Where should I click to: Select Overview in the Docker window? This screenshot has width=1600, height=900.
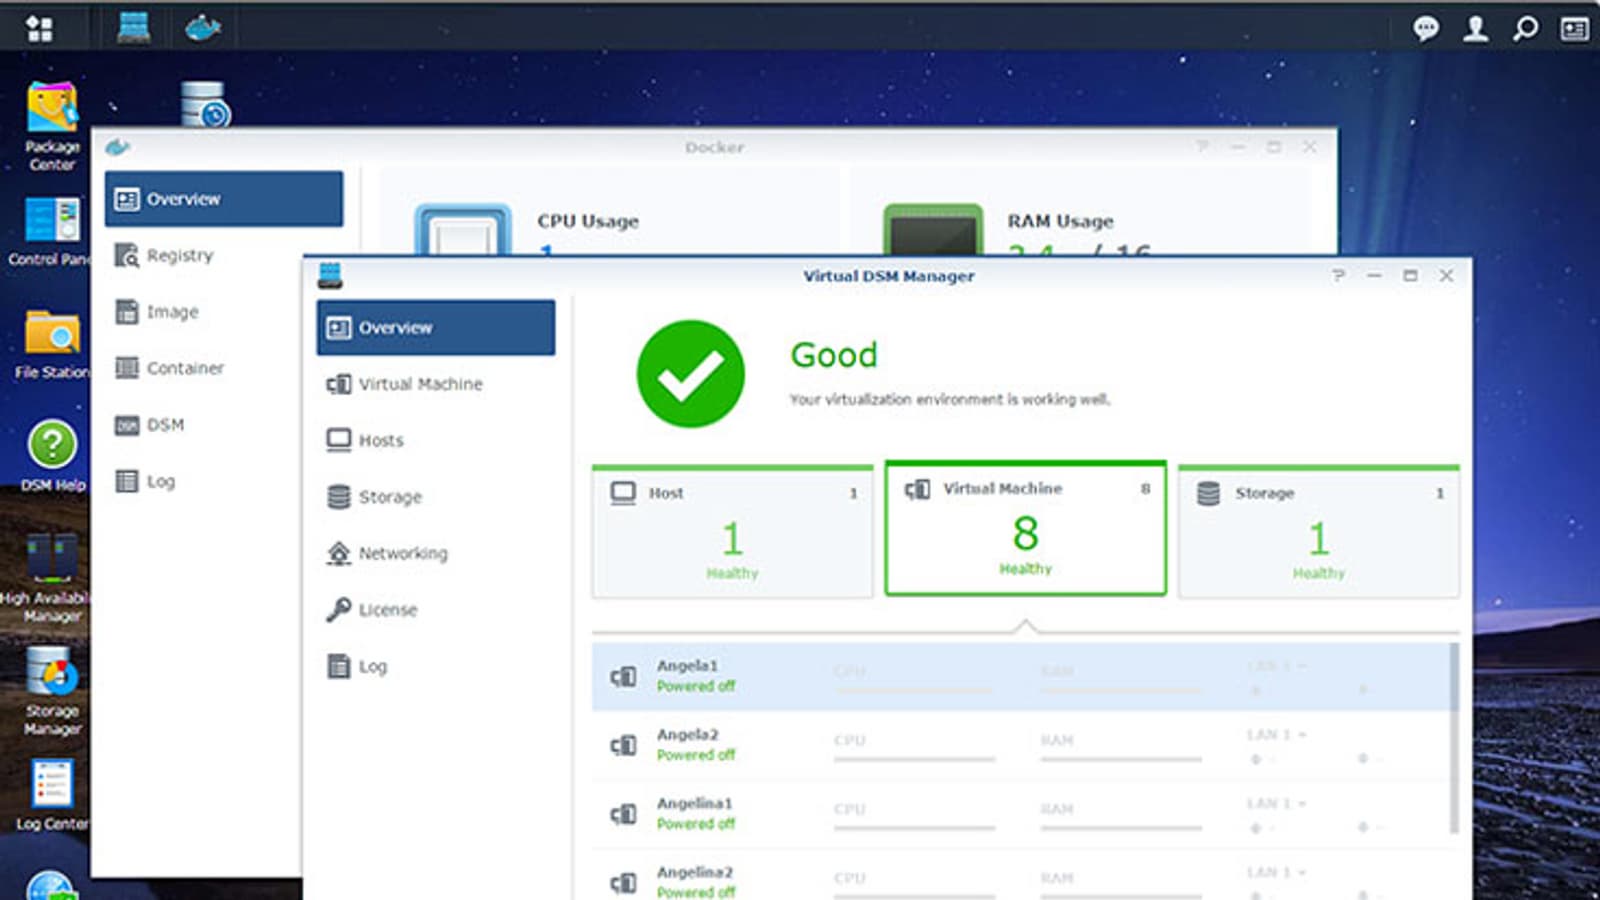(x=224, y=199)
